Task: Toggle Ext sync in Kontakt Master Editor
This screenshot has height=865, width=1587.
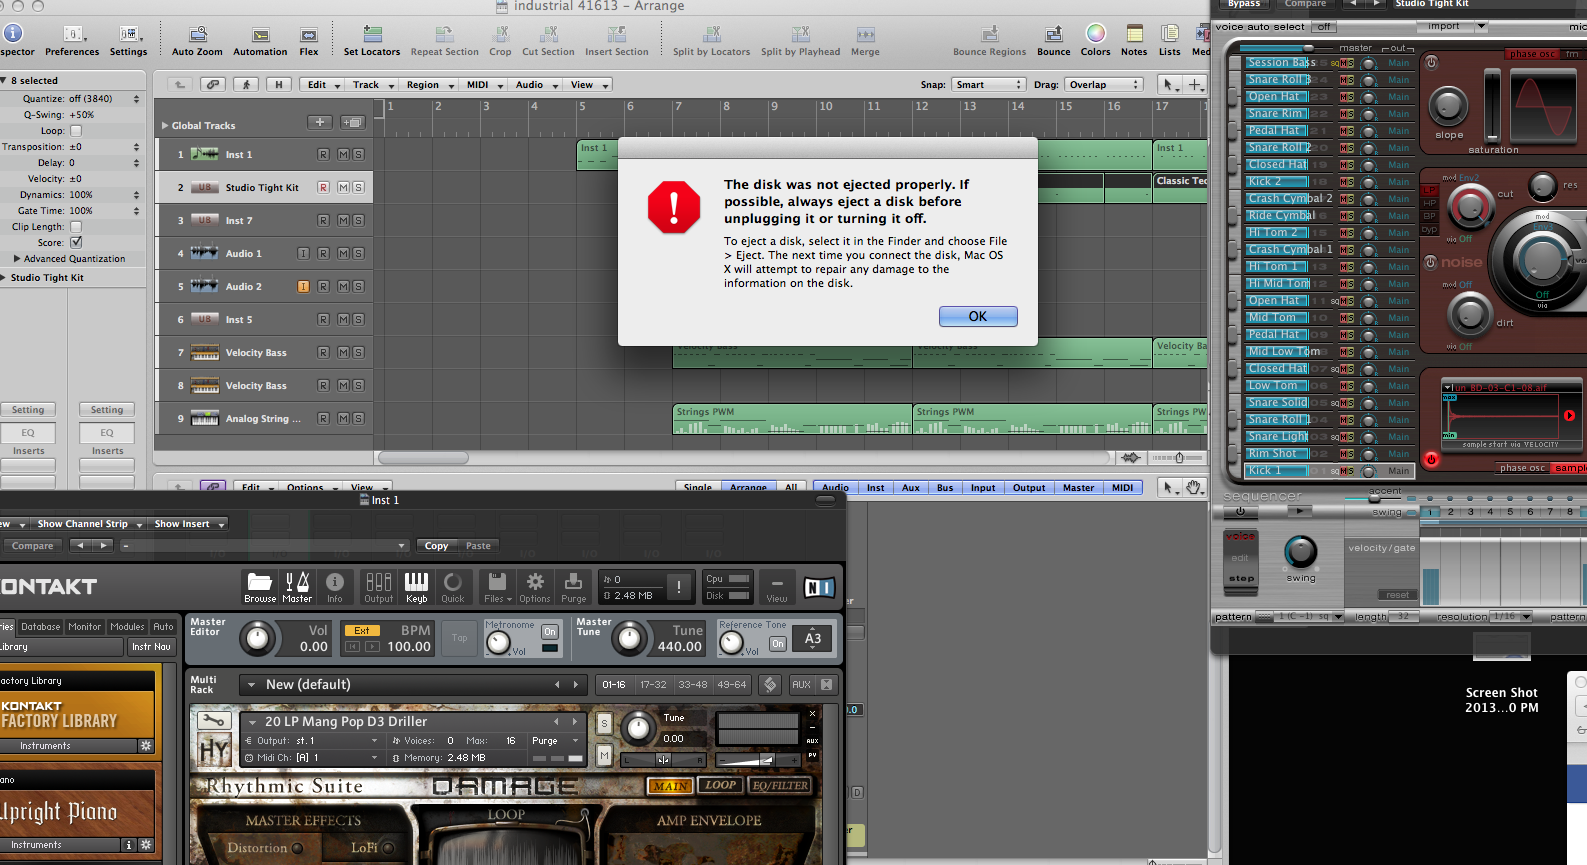Action: [x=362, y=631]
